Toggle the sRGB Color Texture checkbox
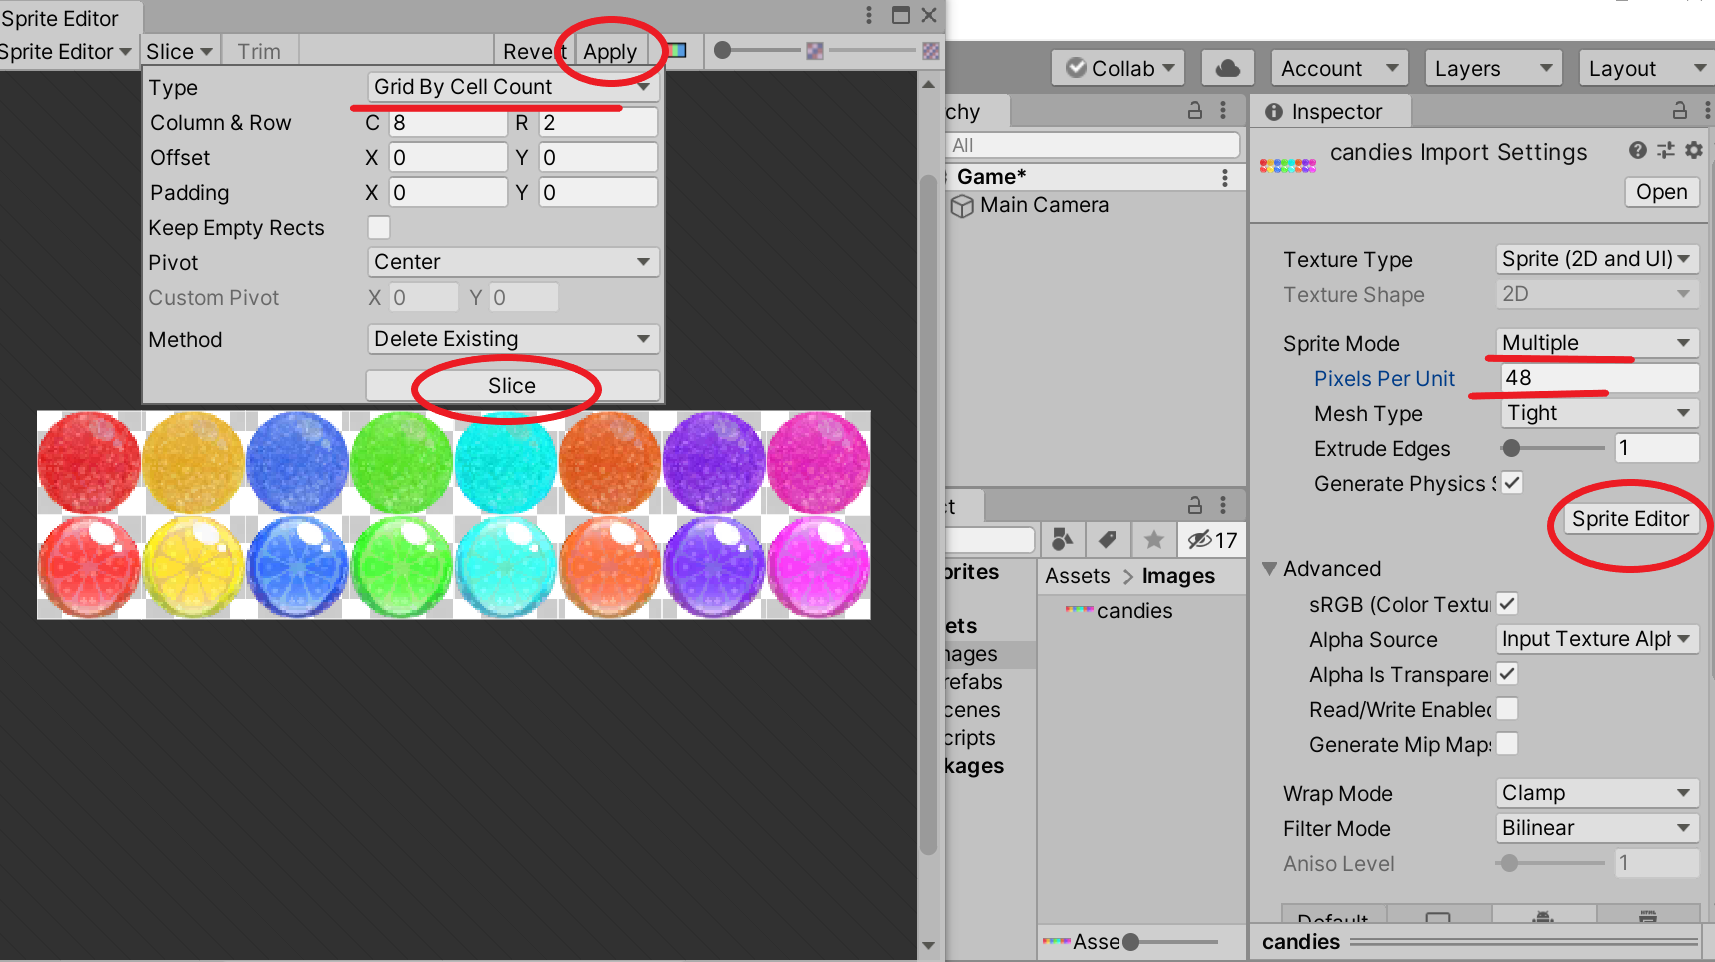The image size is (1715, 962). coord(1507,604)
